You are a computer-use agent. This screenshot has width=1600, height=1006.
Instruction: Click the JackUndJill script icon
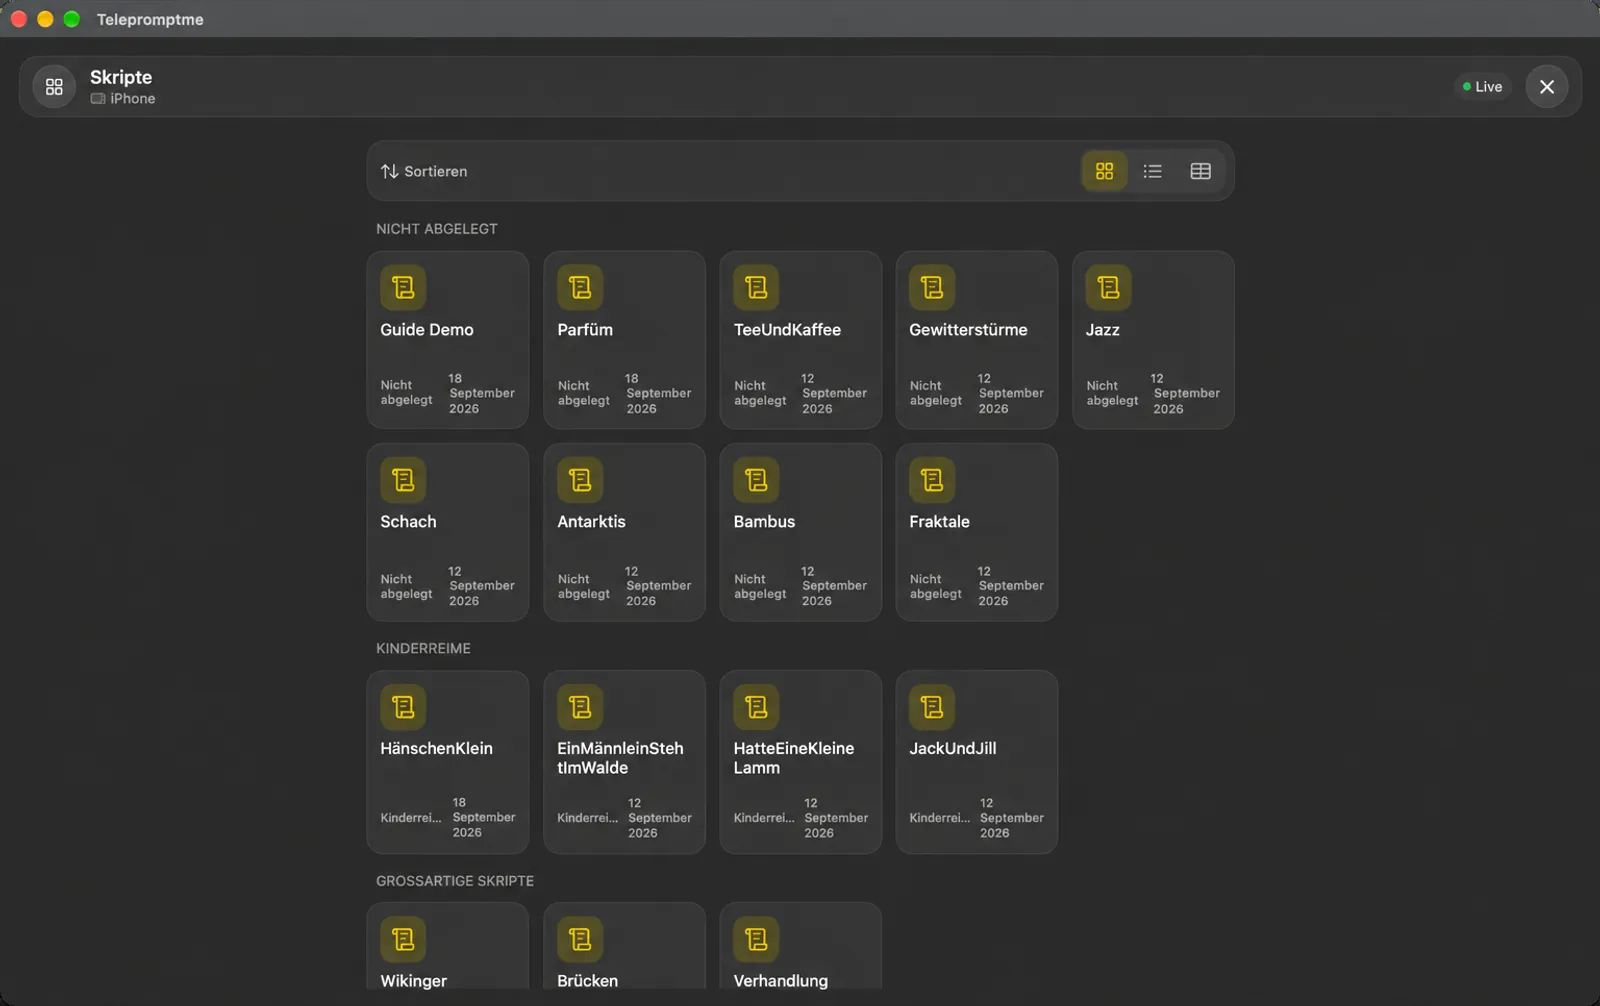coord(932,707)
